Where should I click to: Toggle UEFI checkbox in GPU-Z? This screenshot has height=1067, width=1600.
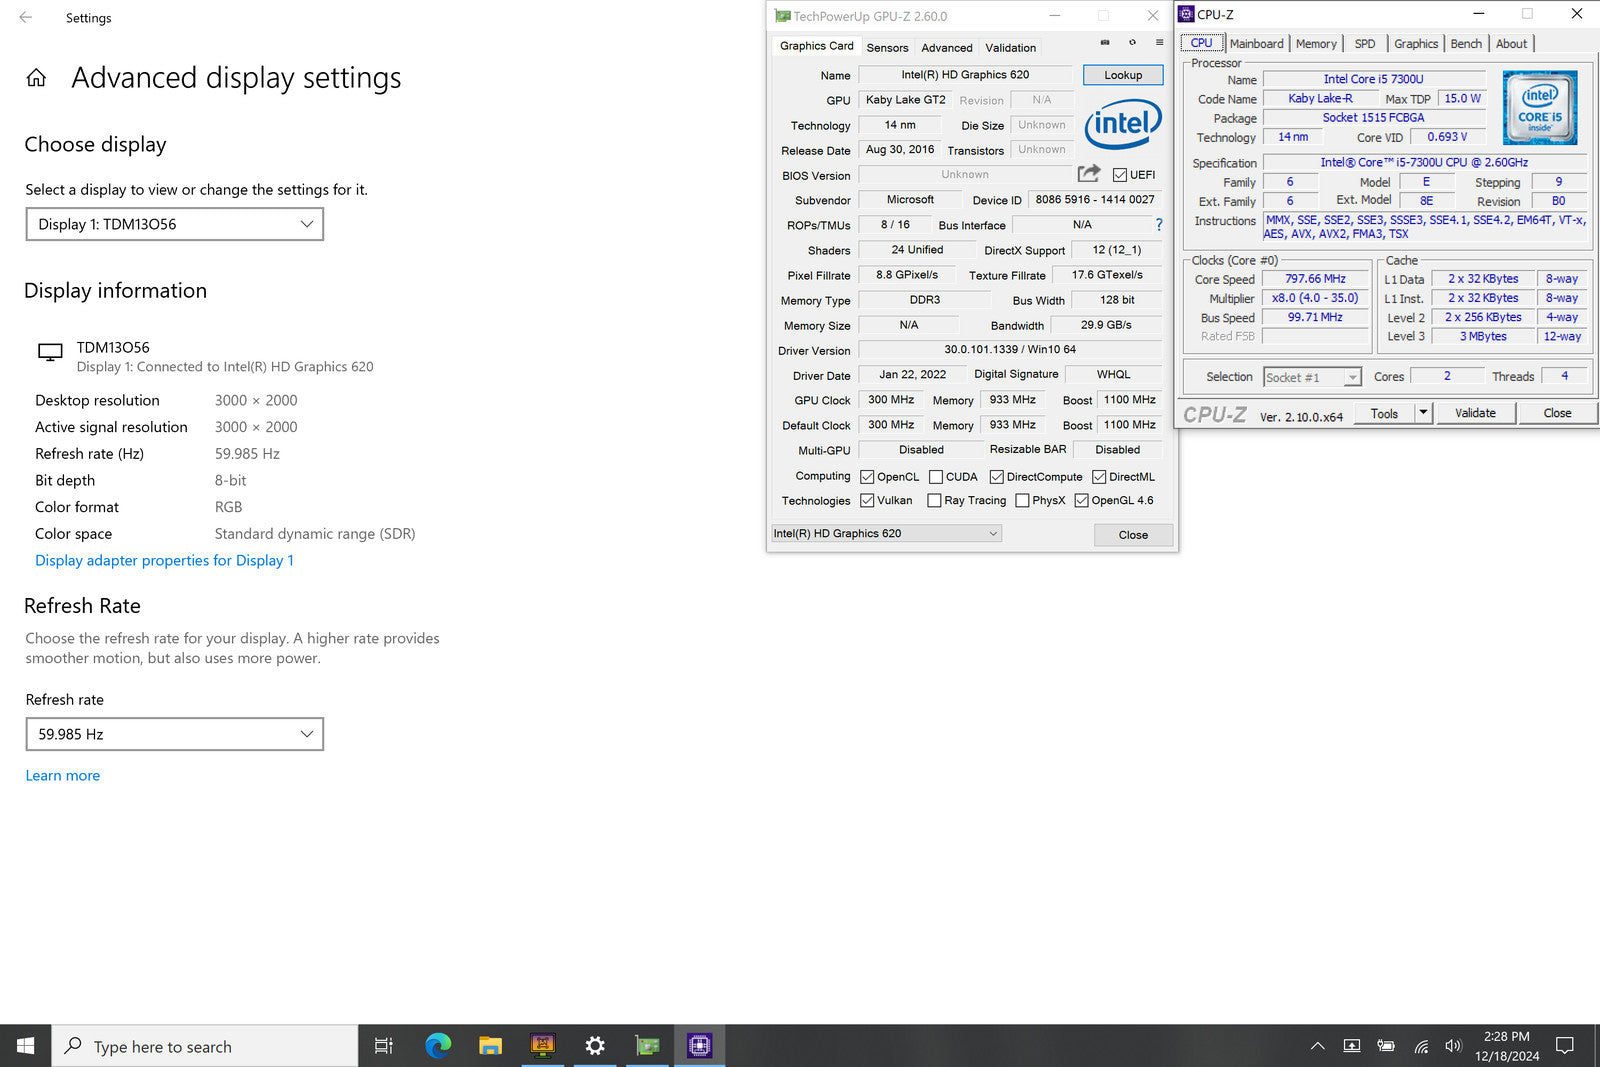(1120, 175)
